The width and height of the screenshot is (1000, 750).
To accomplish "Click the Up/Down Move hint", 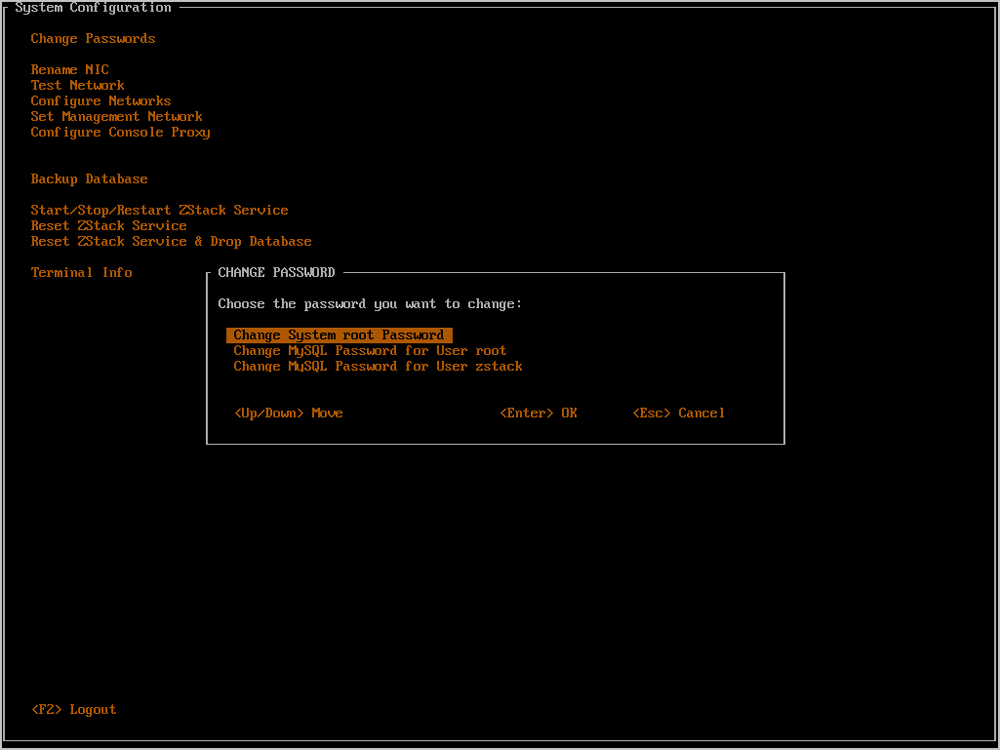I will point(288,413).
